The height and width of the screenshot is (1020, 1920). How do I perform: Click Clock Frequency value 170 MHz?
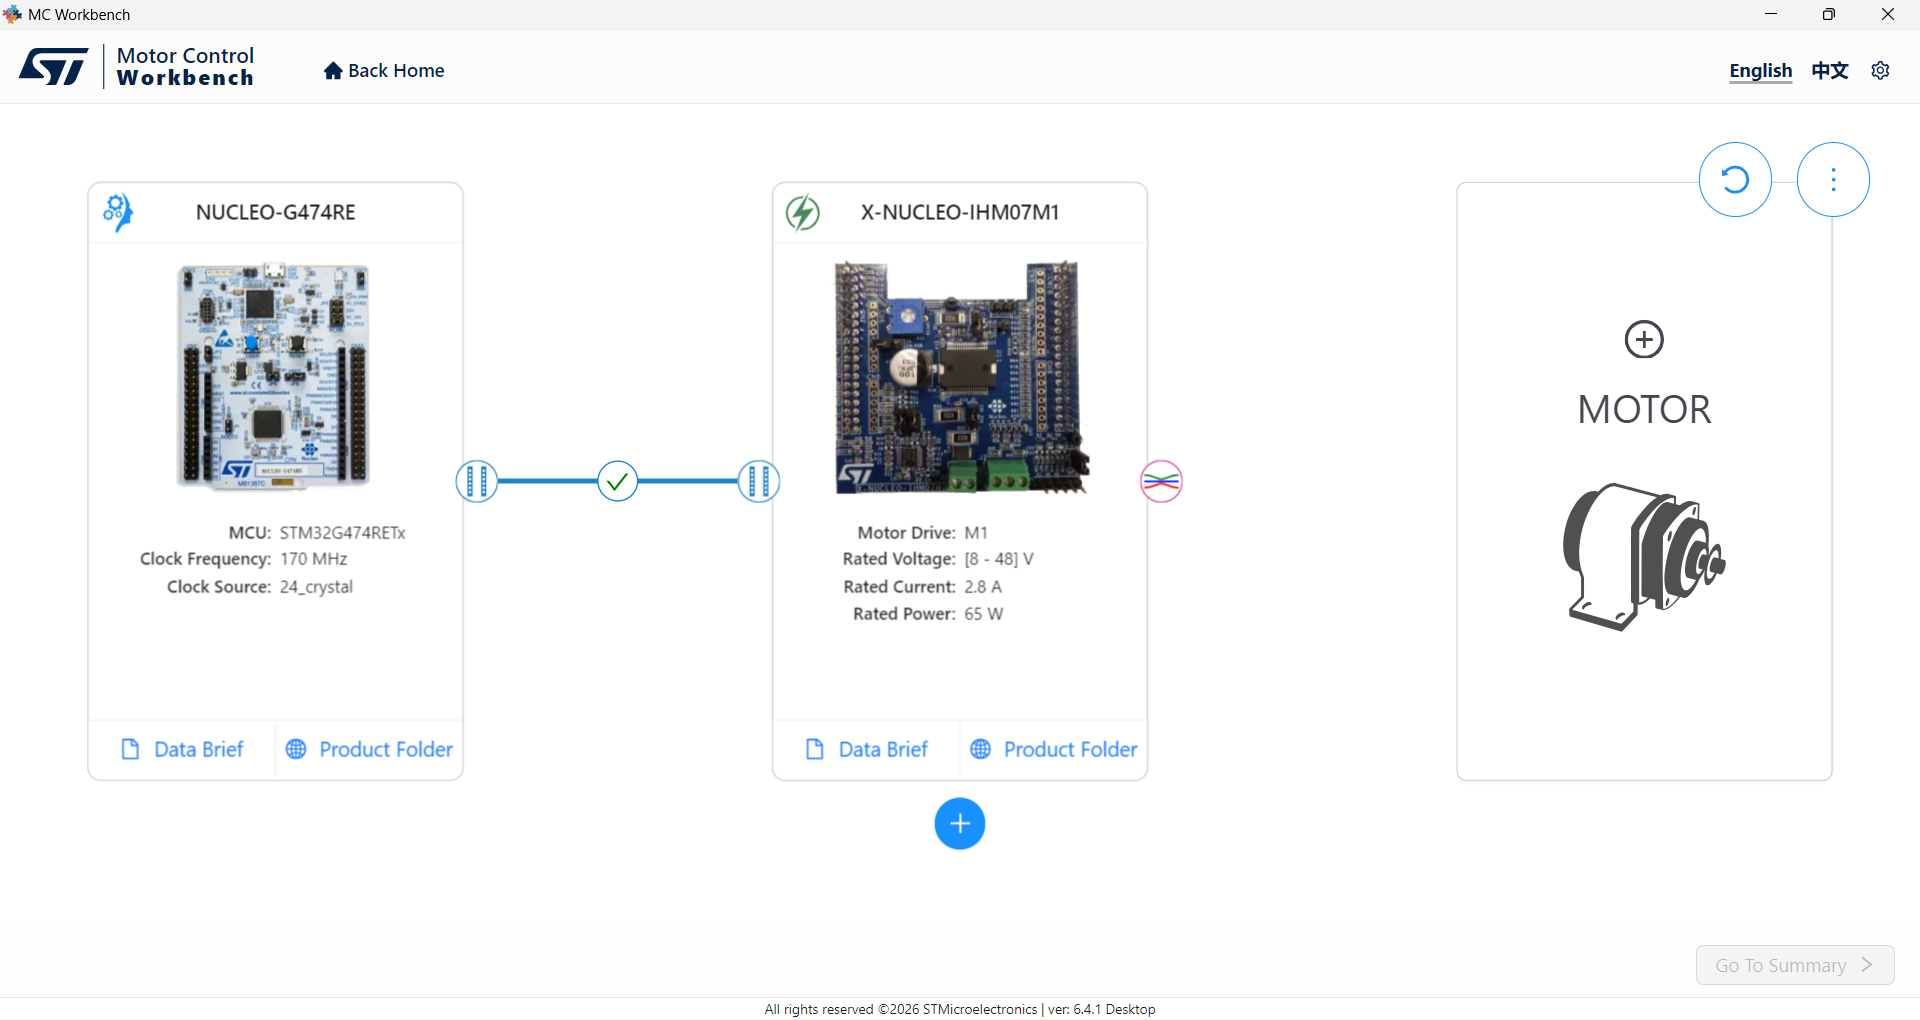(x=313, y=559)
